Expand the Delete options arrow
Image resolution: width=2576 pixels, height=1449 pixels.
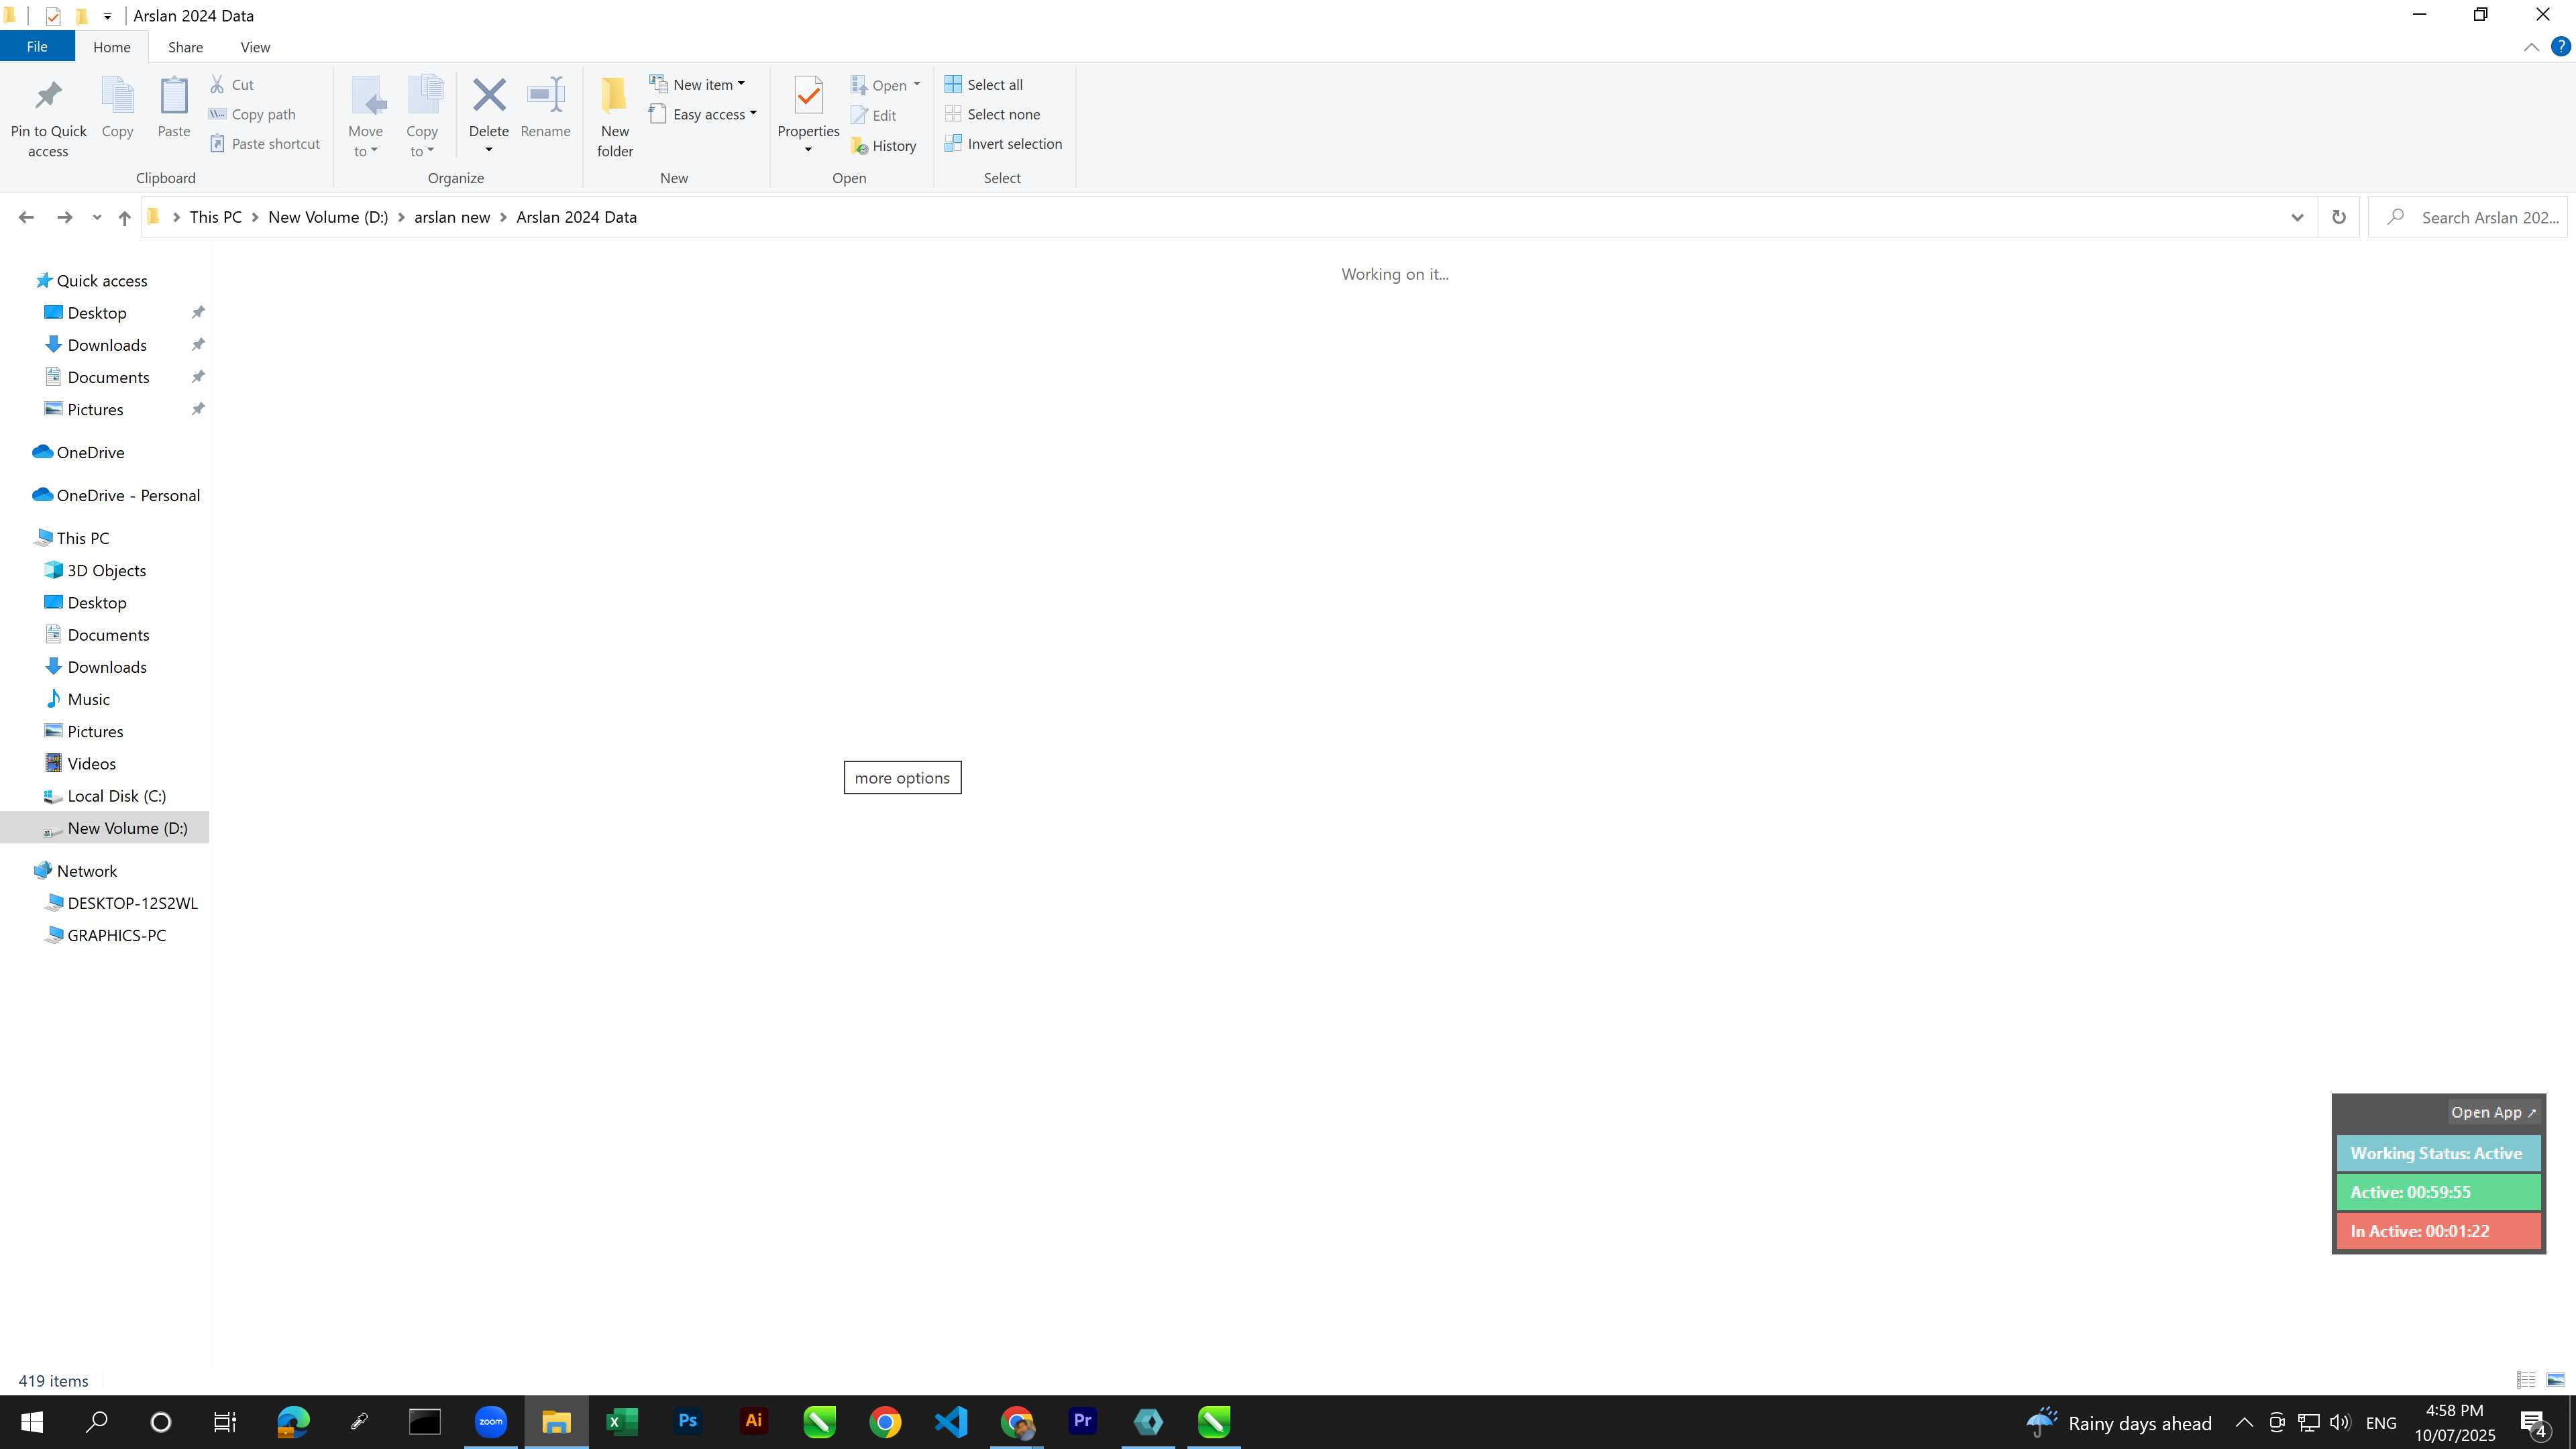coord(489,150)
